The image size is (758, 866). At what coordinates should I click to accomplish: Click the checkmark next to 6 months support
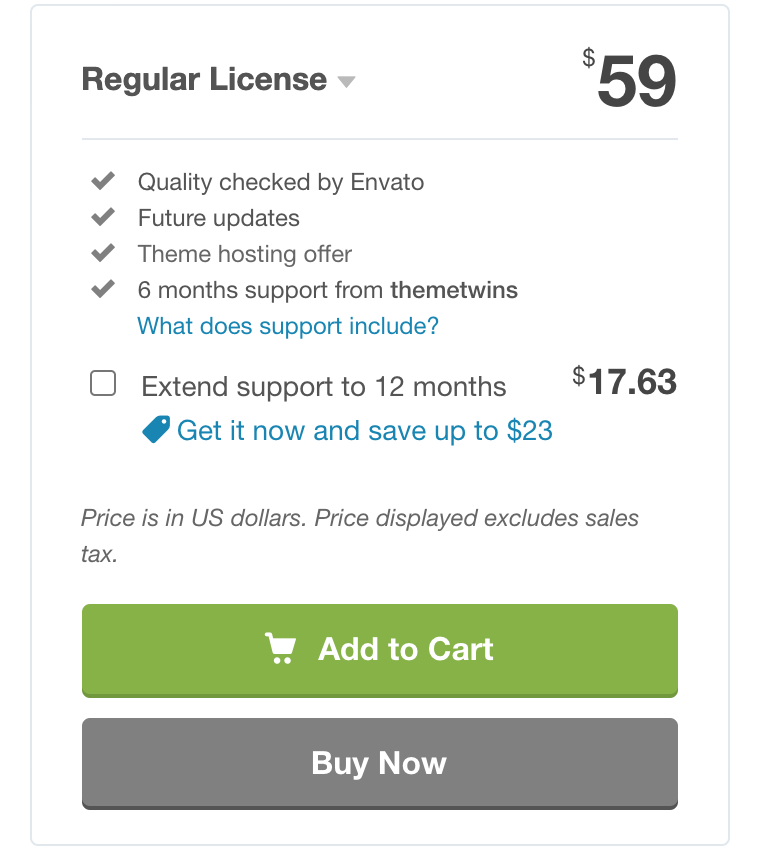pyautogui.click(x=102, y=289)
